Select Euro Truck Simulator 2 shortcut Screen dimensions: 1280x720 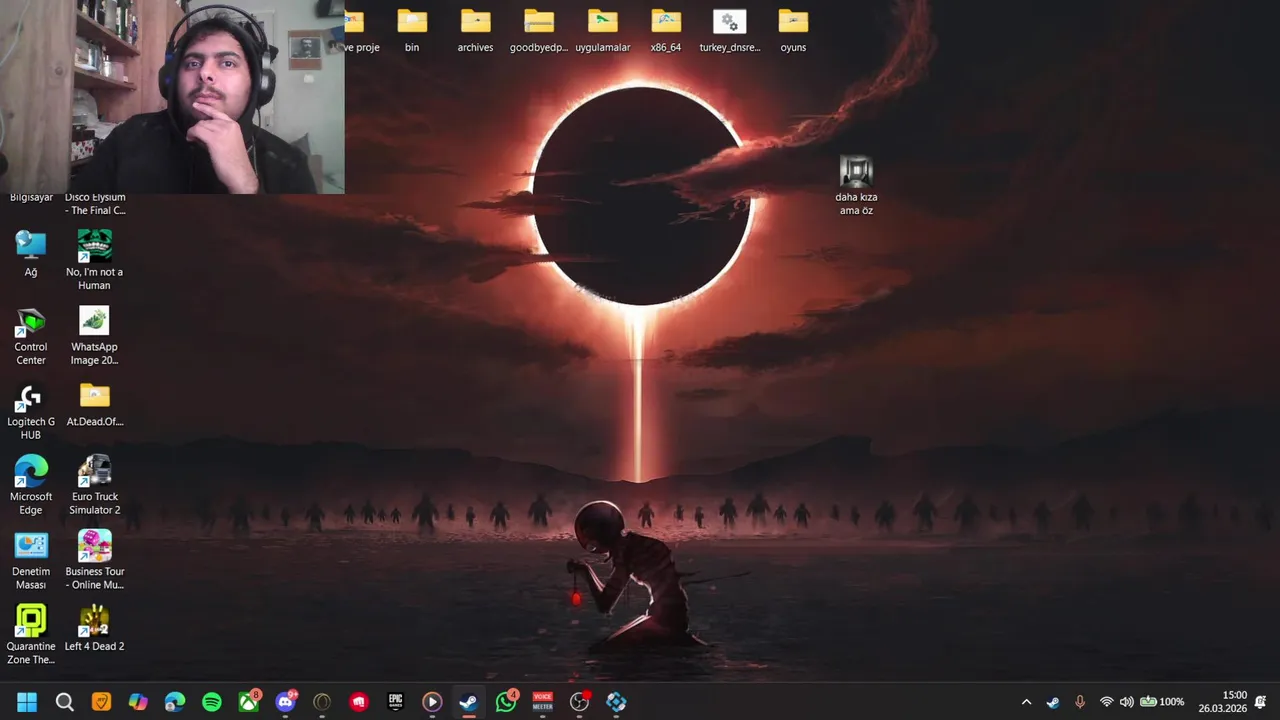click(x=95, y=486)
